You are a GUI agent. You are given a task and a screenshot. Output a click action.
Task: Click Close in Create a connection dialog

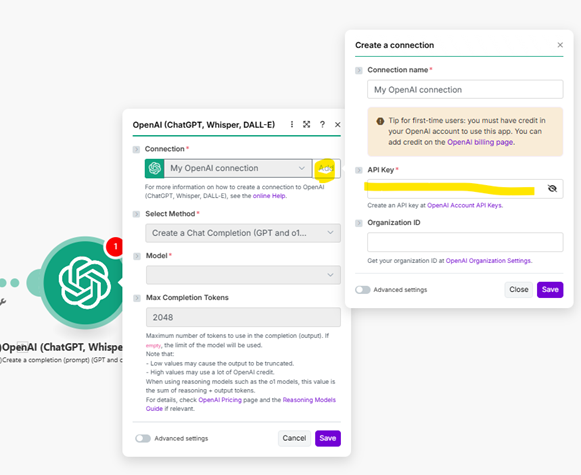pyautogui.click(x=519, y=290)
